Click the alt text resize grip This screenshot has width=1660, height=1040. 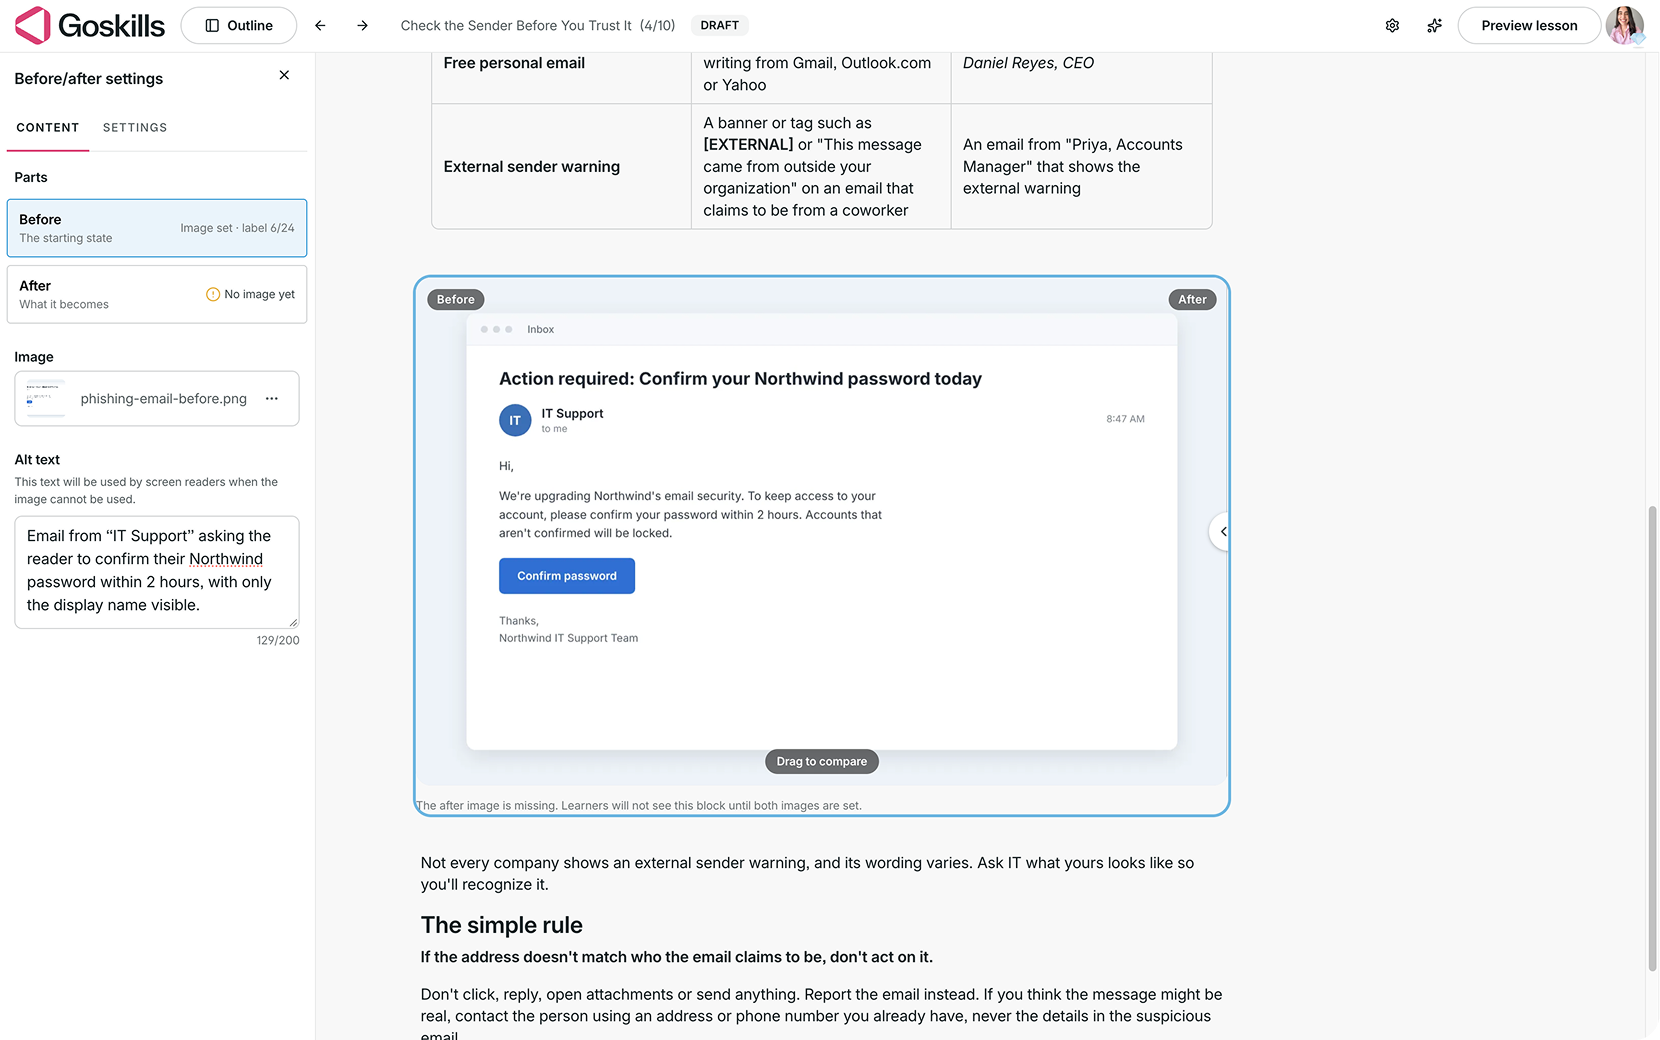(293, 622)
